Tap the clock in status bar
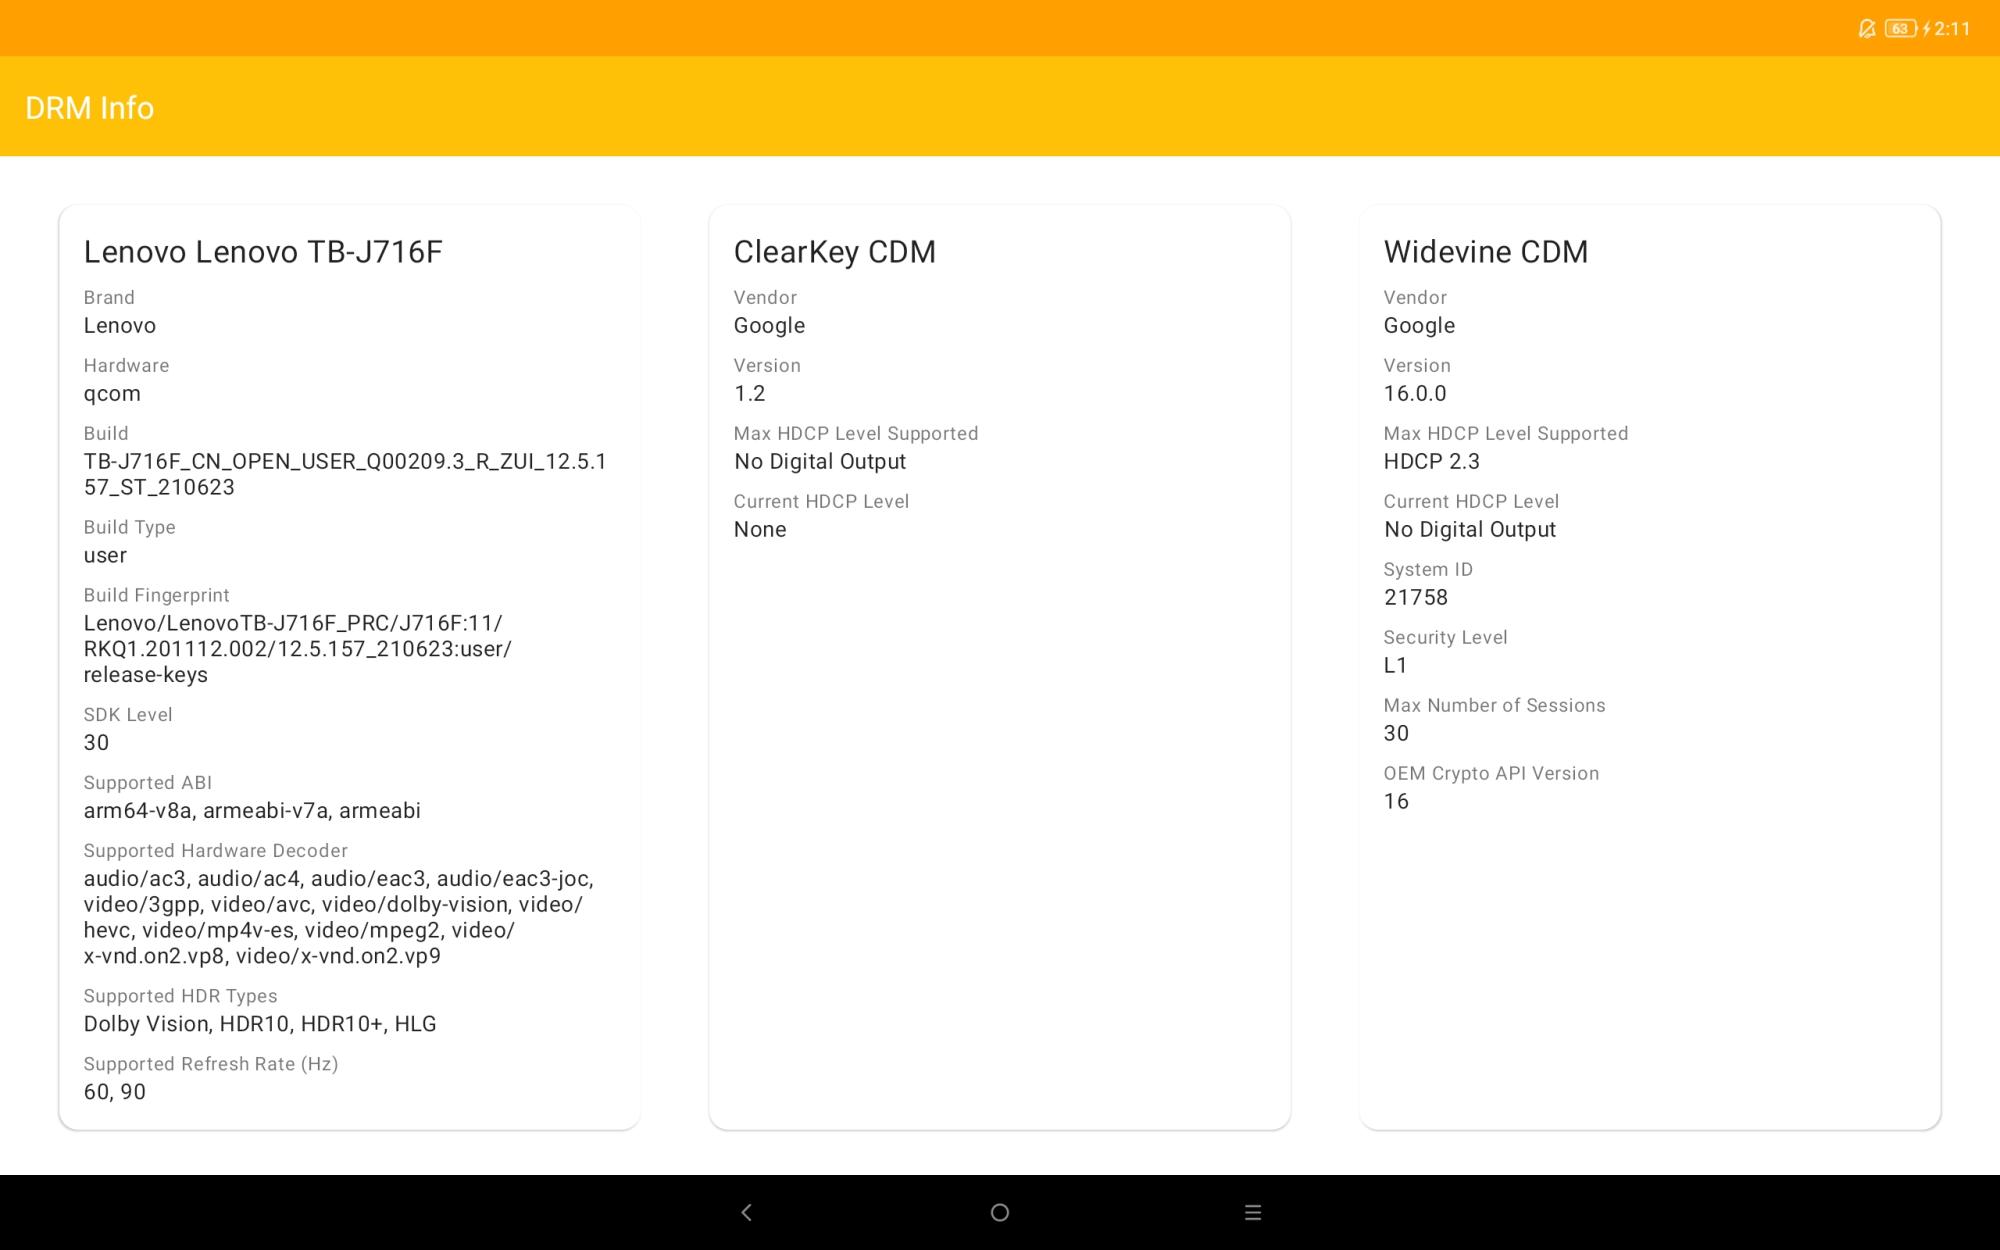 [x=1952, y=29]
